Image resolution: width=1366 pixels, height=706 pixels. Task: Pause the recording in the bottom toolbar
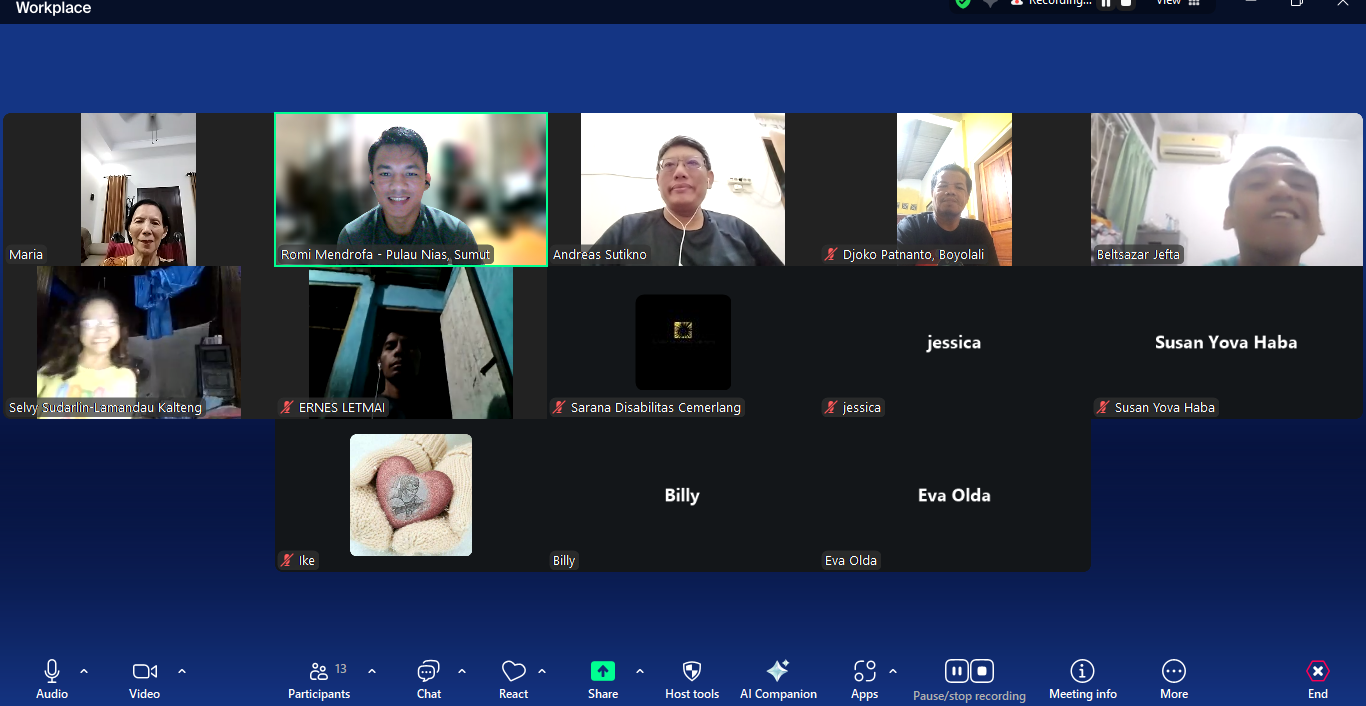coord(956,671)
